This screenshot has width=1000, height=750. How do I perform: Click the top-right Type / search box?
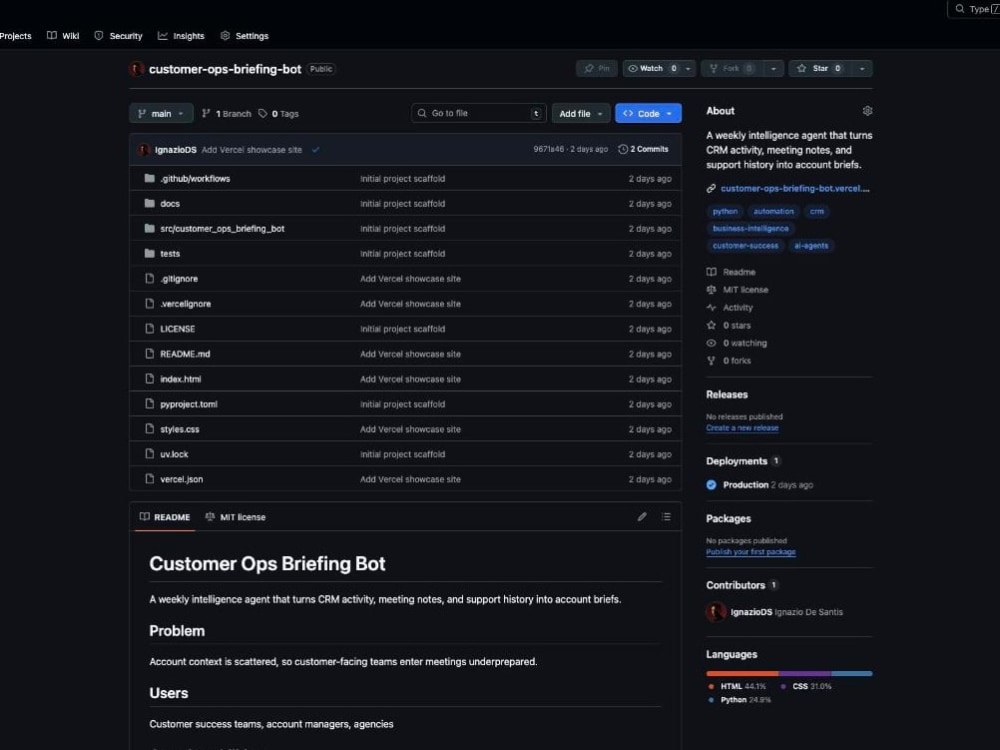(x=974, y=9)
